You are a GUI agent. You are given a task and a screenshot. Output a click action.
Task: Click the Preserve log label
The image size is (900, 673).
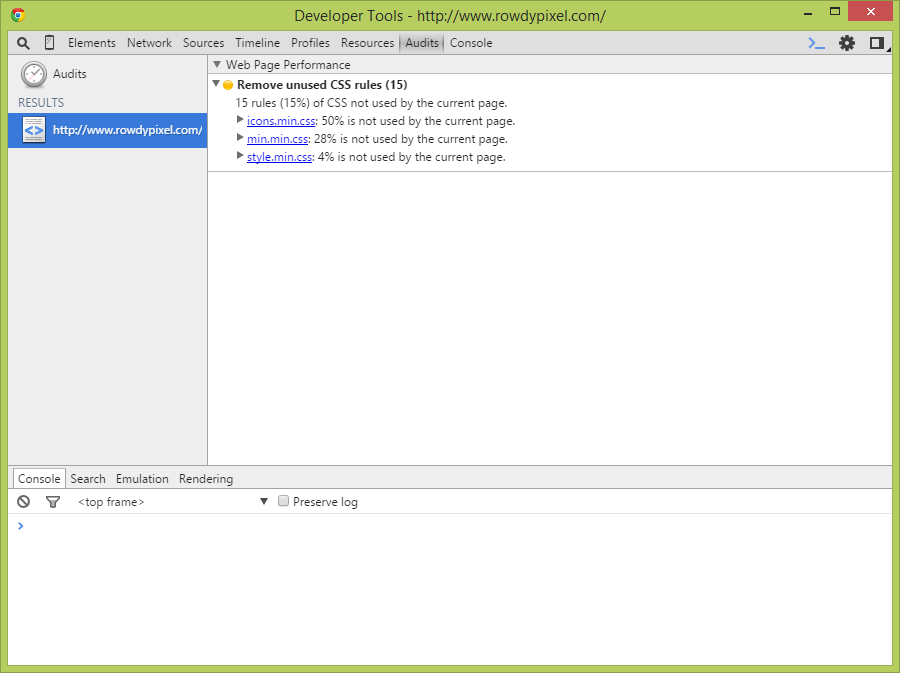tap(325, 502)
